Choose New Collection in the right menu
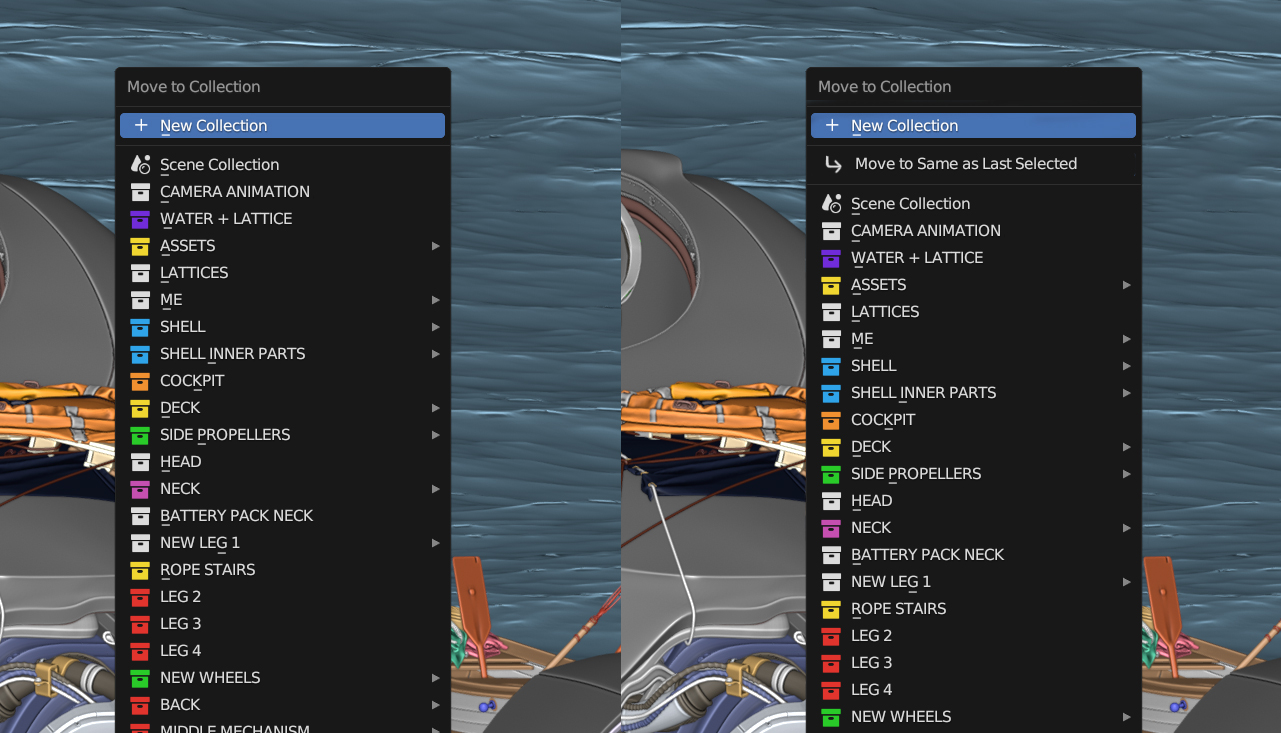The width and height of the screenshot is (1281, 733). point(973,125)
